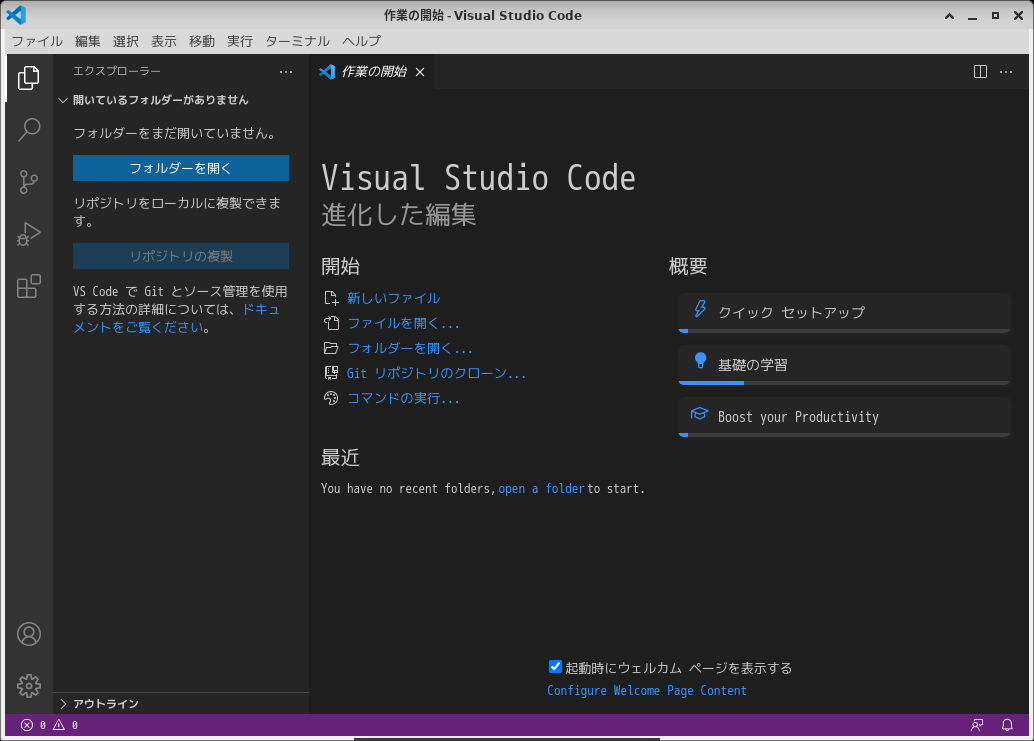The image size is (1034, 741).
Task: Open the ターミナル menu
Action: [x=297, y=42]
